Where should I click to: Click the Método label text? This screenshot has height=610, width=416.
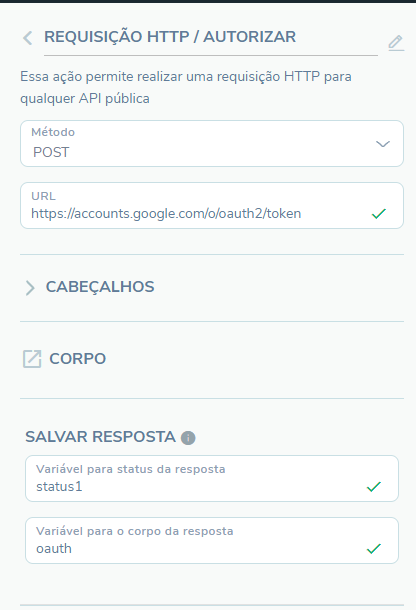(53, 132)
